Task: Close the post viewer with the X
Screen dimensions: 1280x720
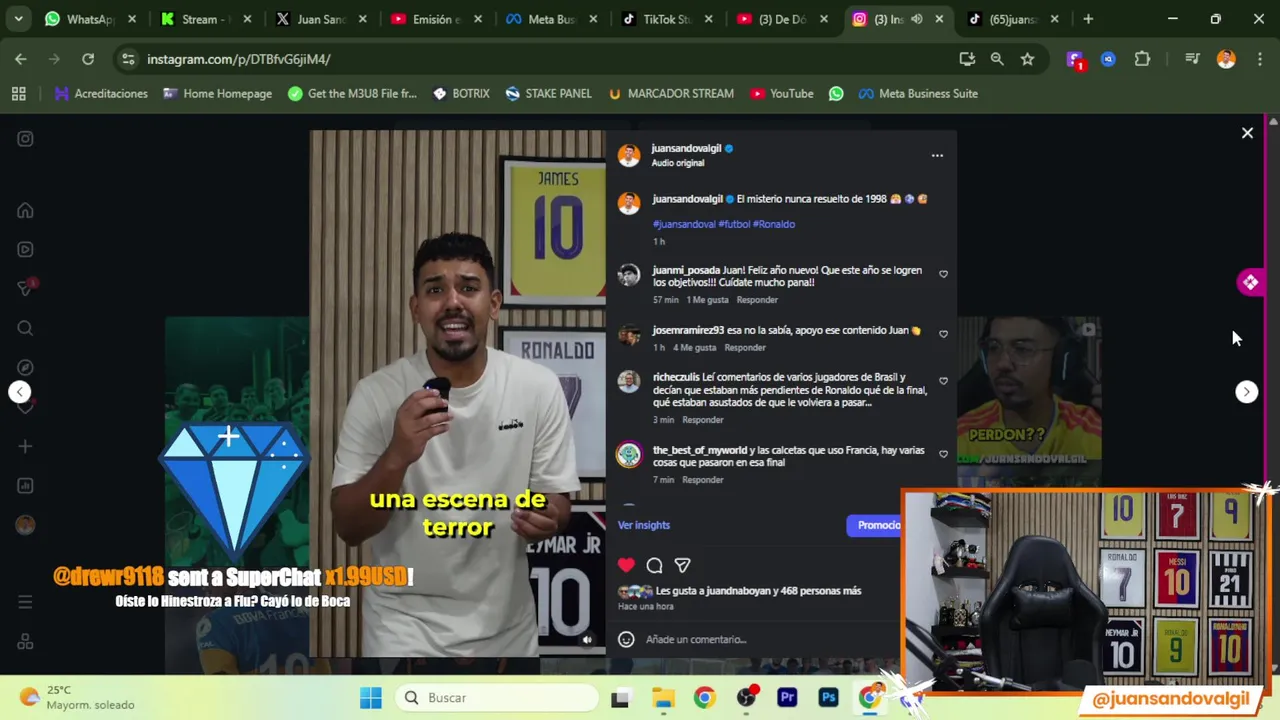Action: (x=1247, y=133)
